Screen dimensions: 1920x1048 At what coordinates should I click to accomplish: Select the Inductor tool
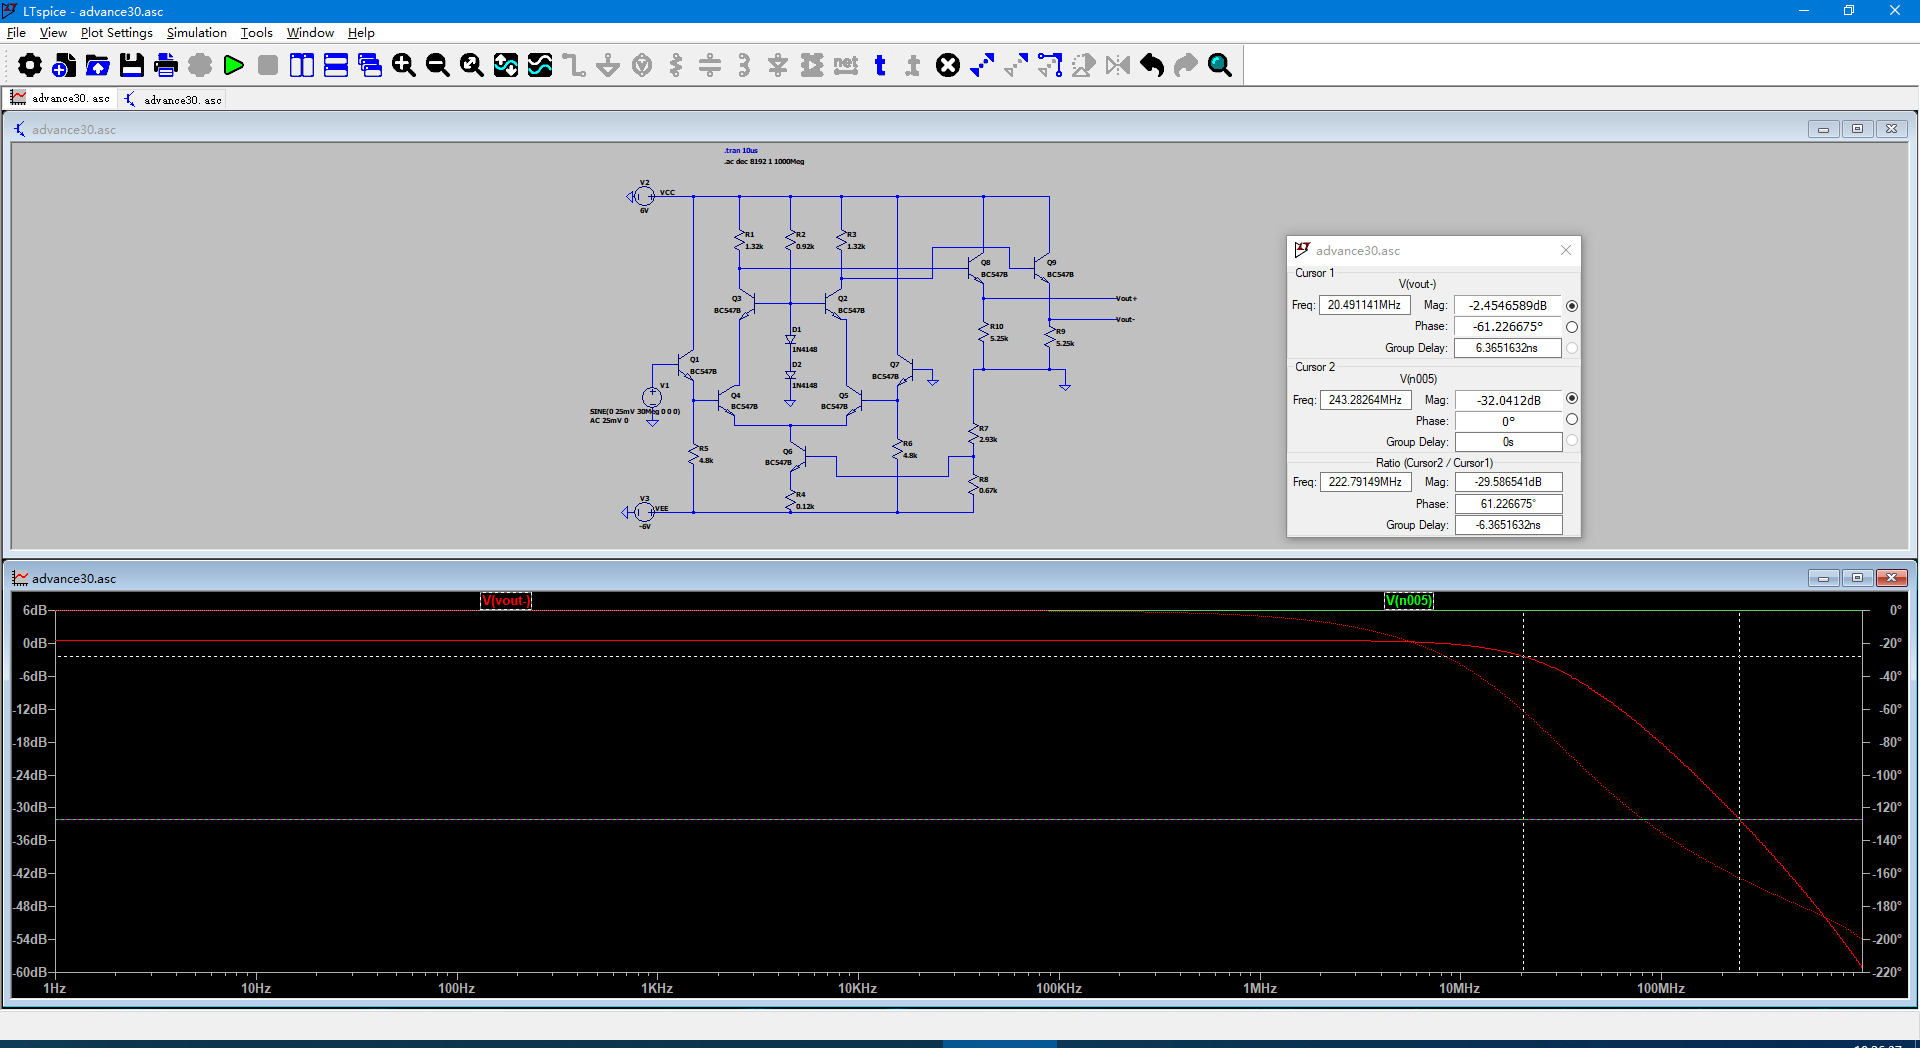[744, 65]
